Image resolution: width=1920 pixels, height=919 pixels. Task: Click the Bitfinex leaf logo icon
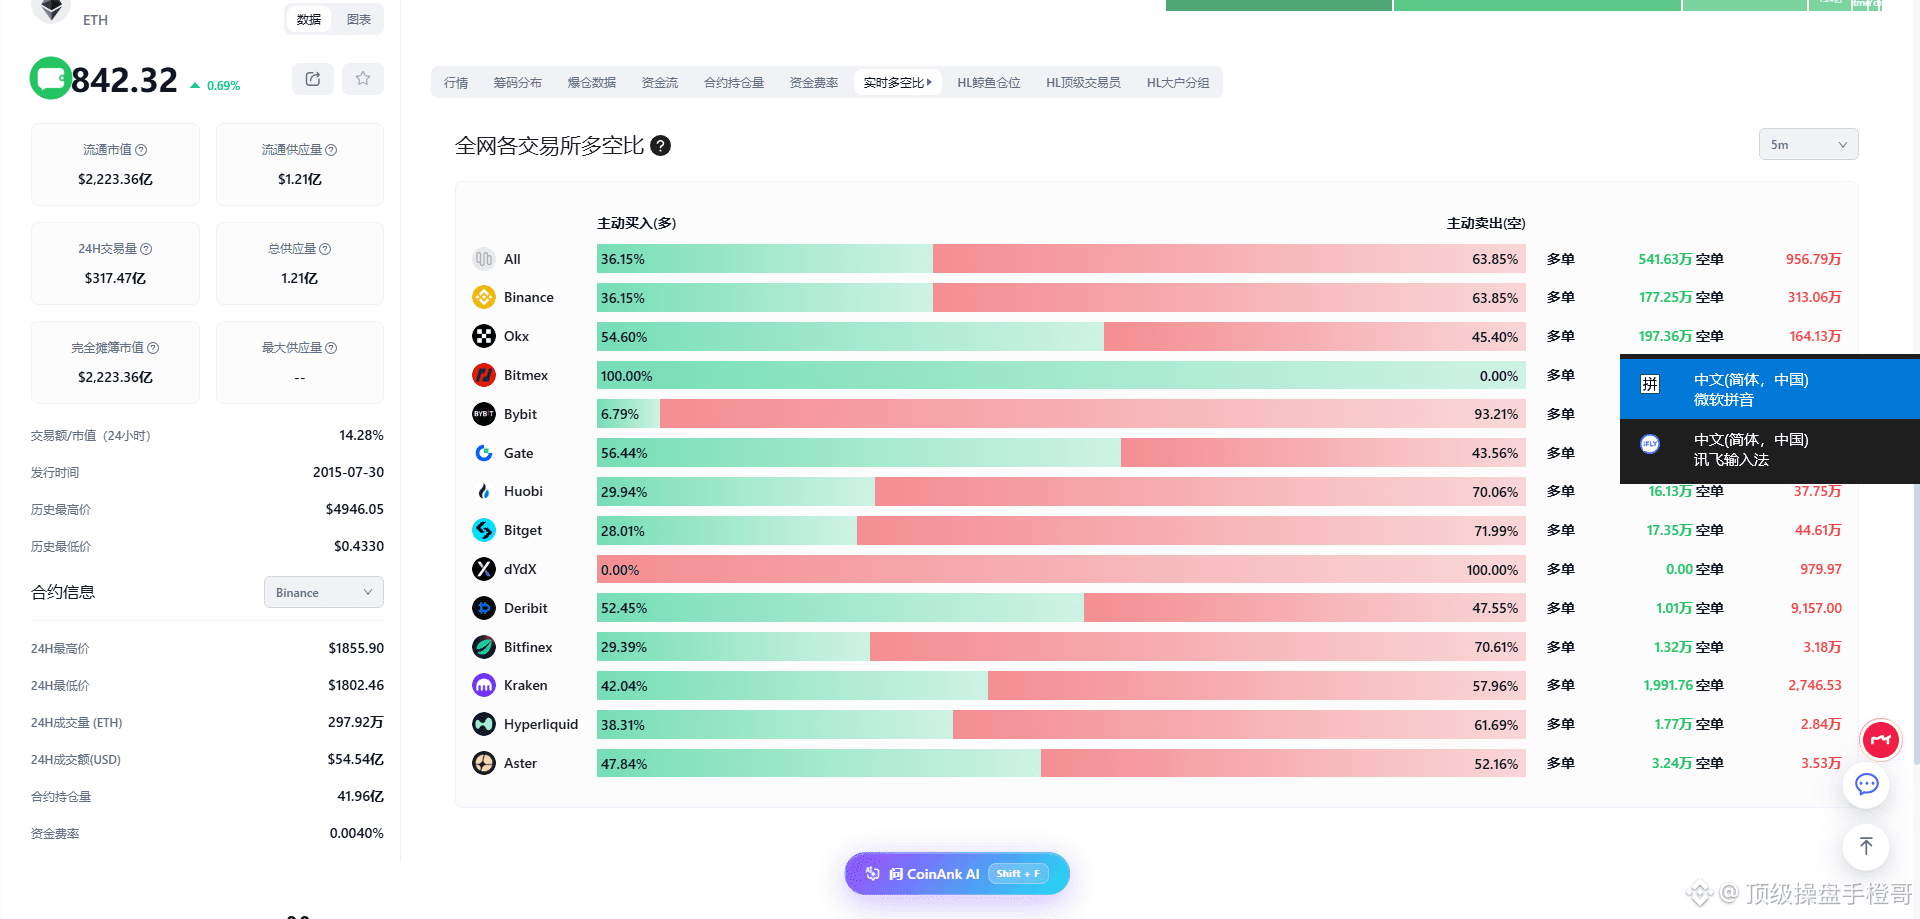484,647
